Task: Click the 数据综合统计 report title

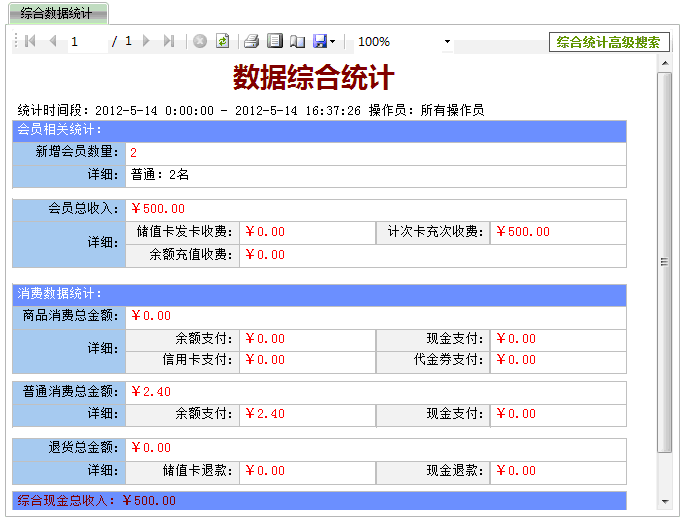Action: click(x=313, y=79)
